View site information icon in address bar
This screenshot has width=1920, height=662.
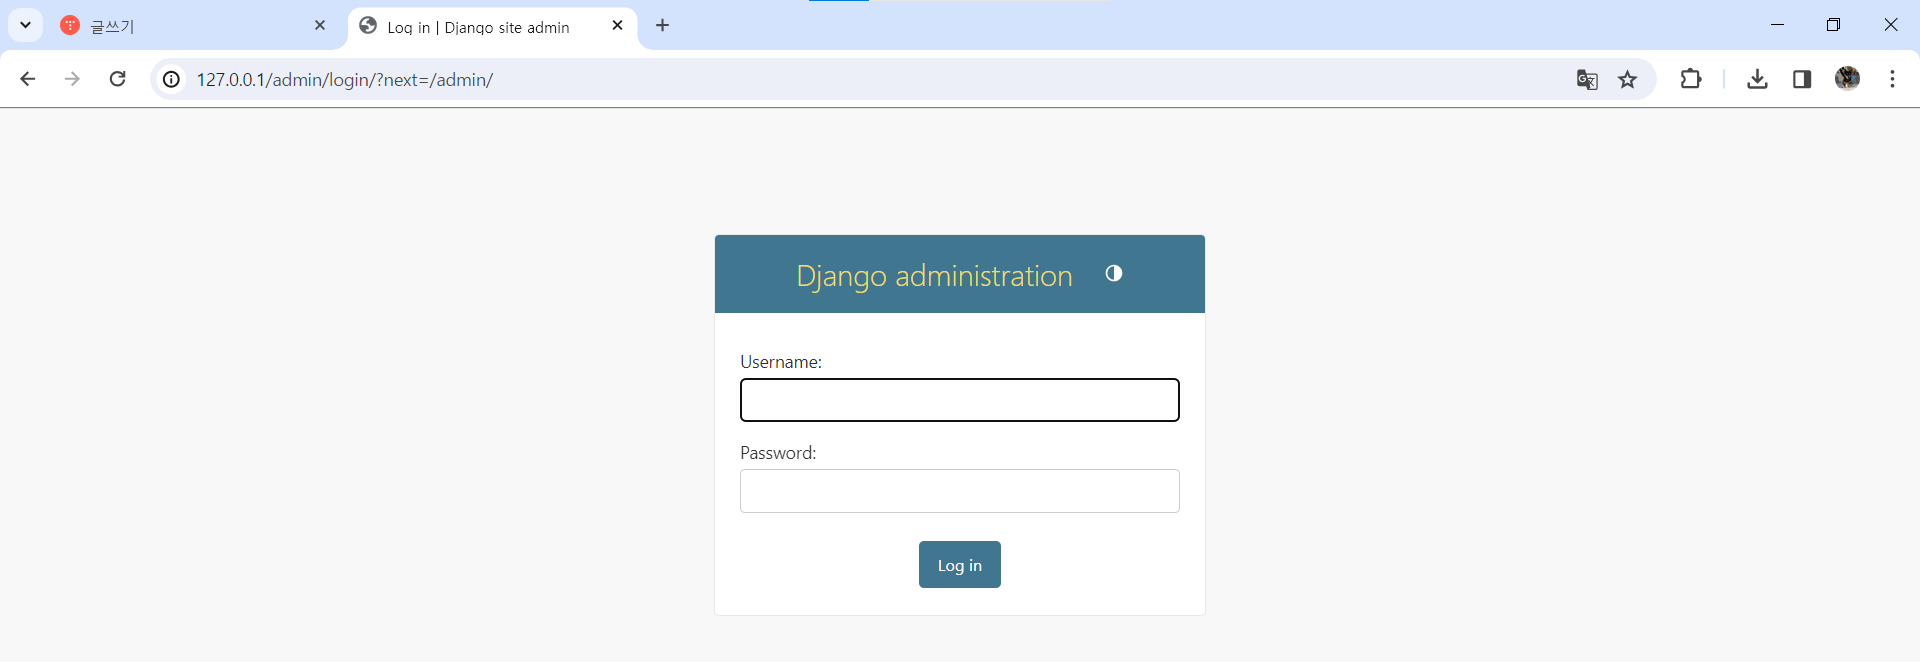172,79
